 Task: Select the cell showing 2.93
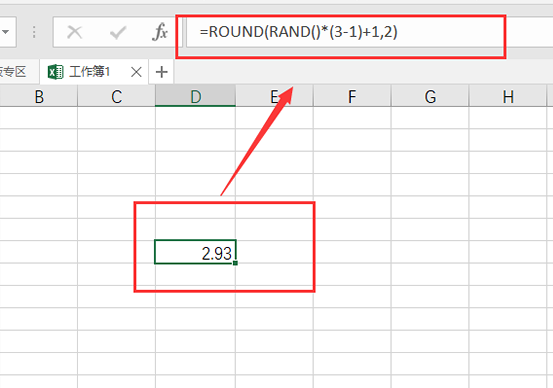coord(195,252)
